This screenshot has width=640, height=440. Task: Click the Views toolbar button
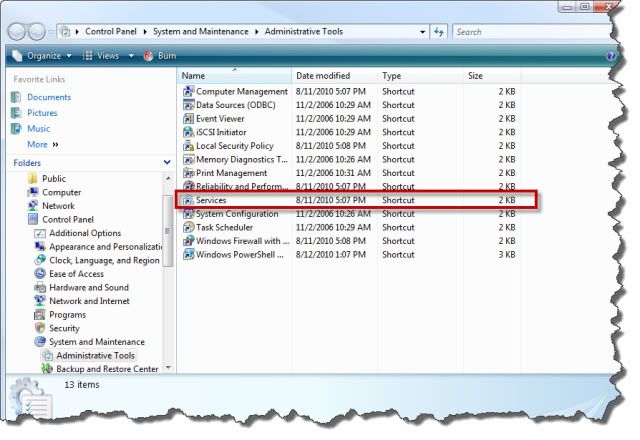point(101,56)
